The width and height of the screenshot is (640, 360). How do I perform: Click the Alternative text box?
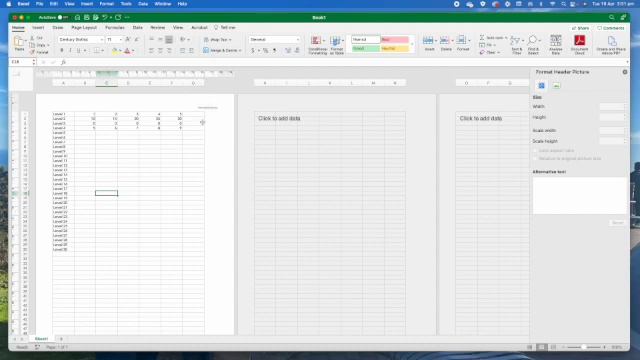click(x=579, y=196)
